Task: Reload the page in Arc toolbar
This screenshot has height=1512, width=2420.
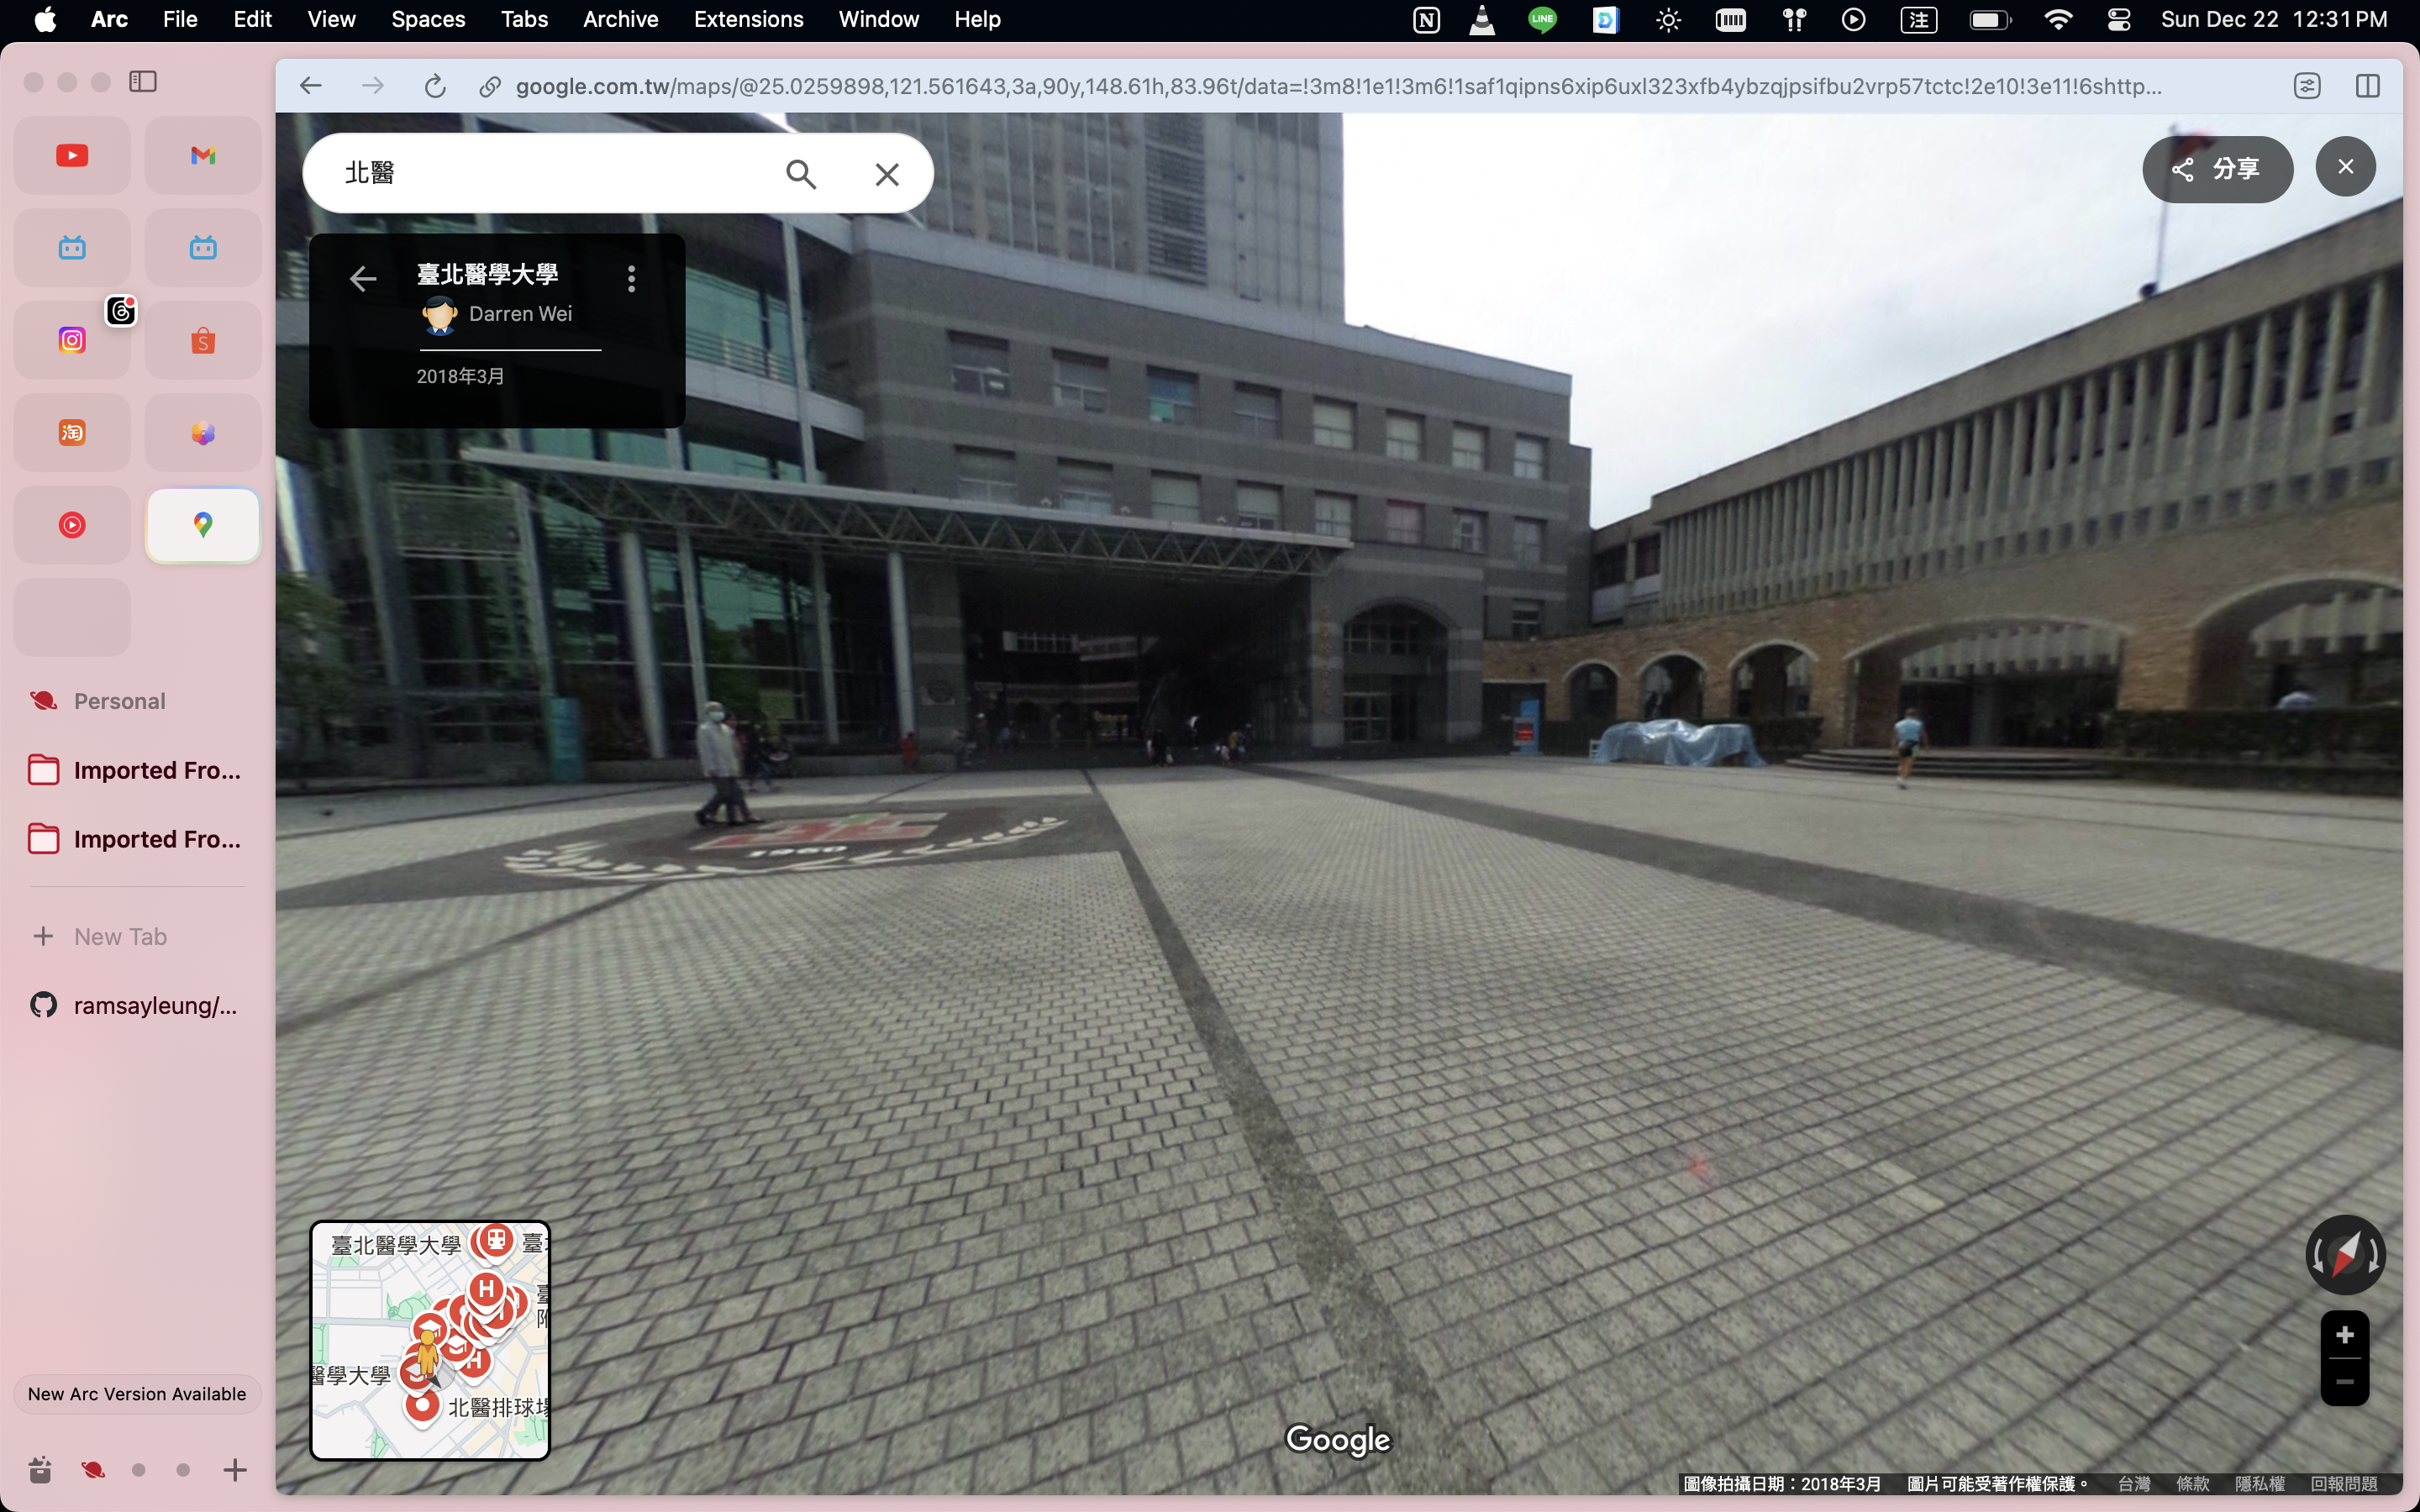Action: pos(435,87)
